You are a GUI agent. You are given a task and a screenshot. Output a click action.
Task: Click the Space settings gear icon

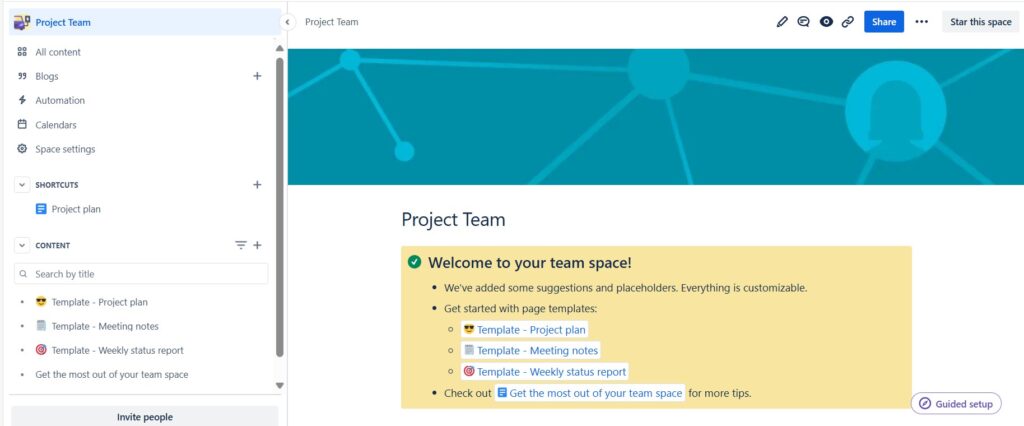[x=22, y=148]
